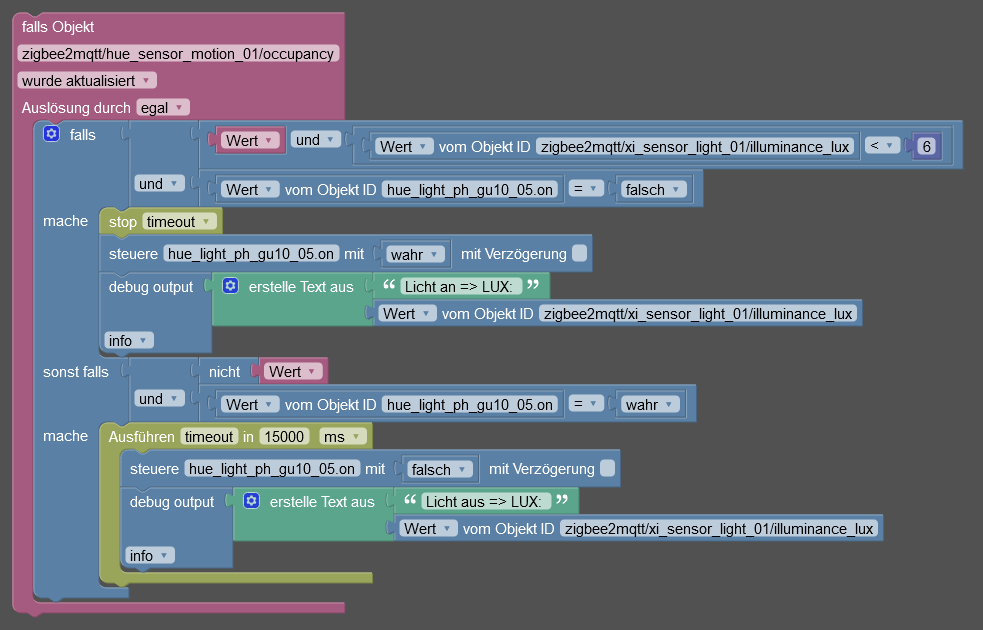983x630 pixels.
Task: Open Wert dropdown before illuminance_lux comparison
Action: [x=404, y=147]
